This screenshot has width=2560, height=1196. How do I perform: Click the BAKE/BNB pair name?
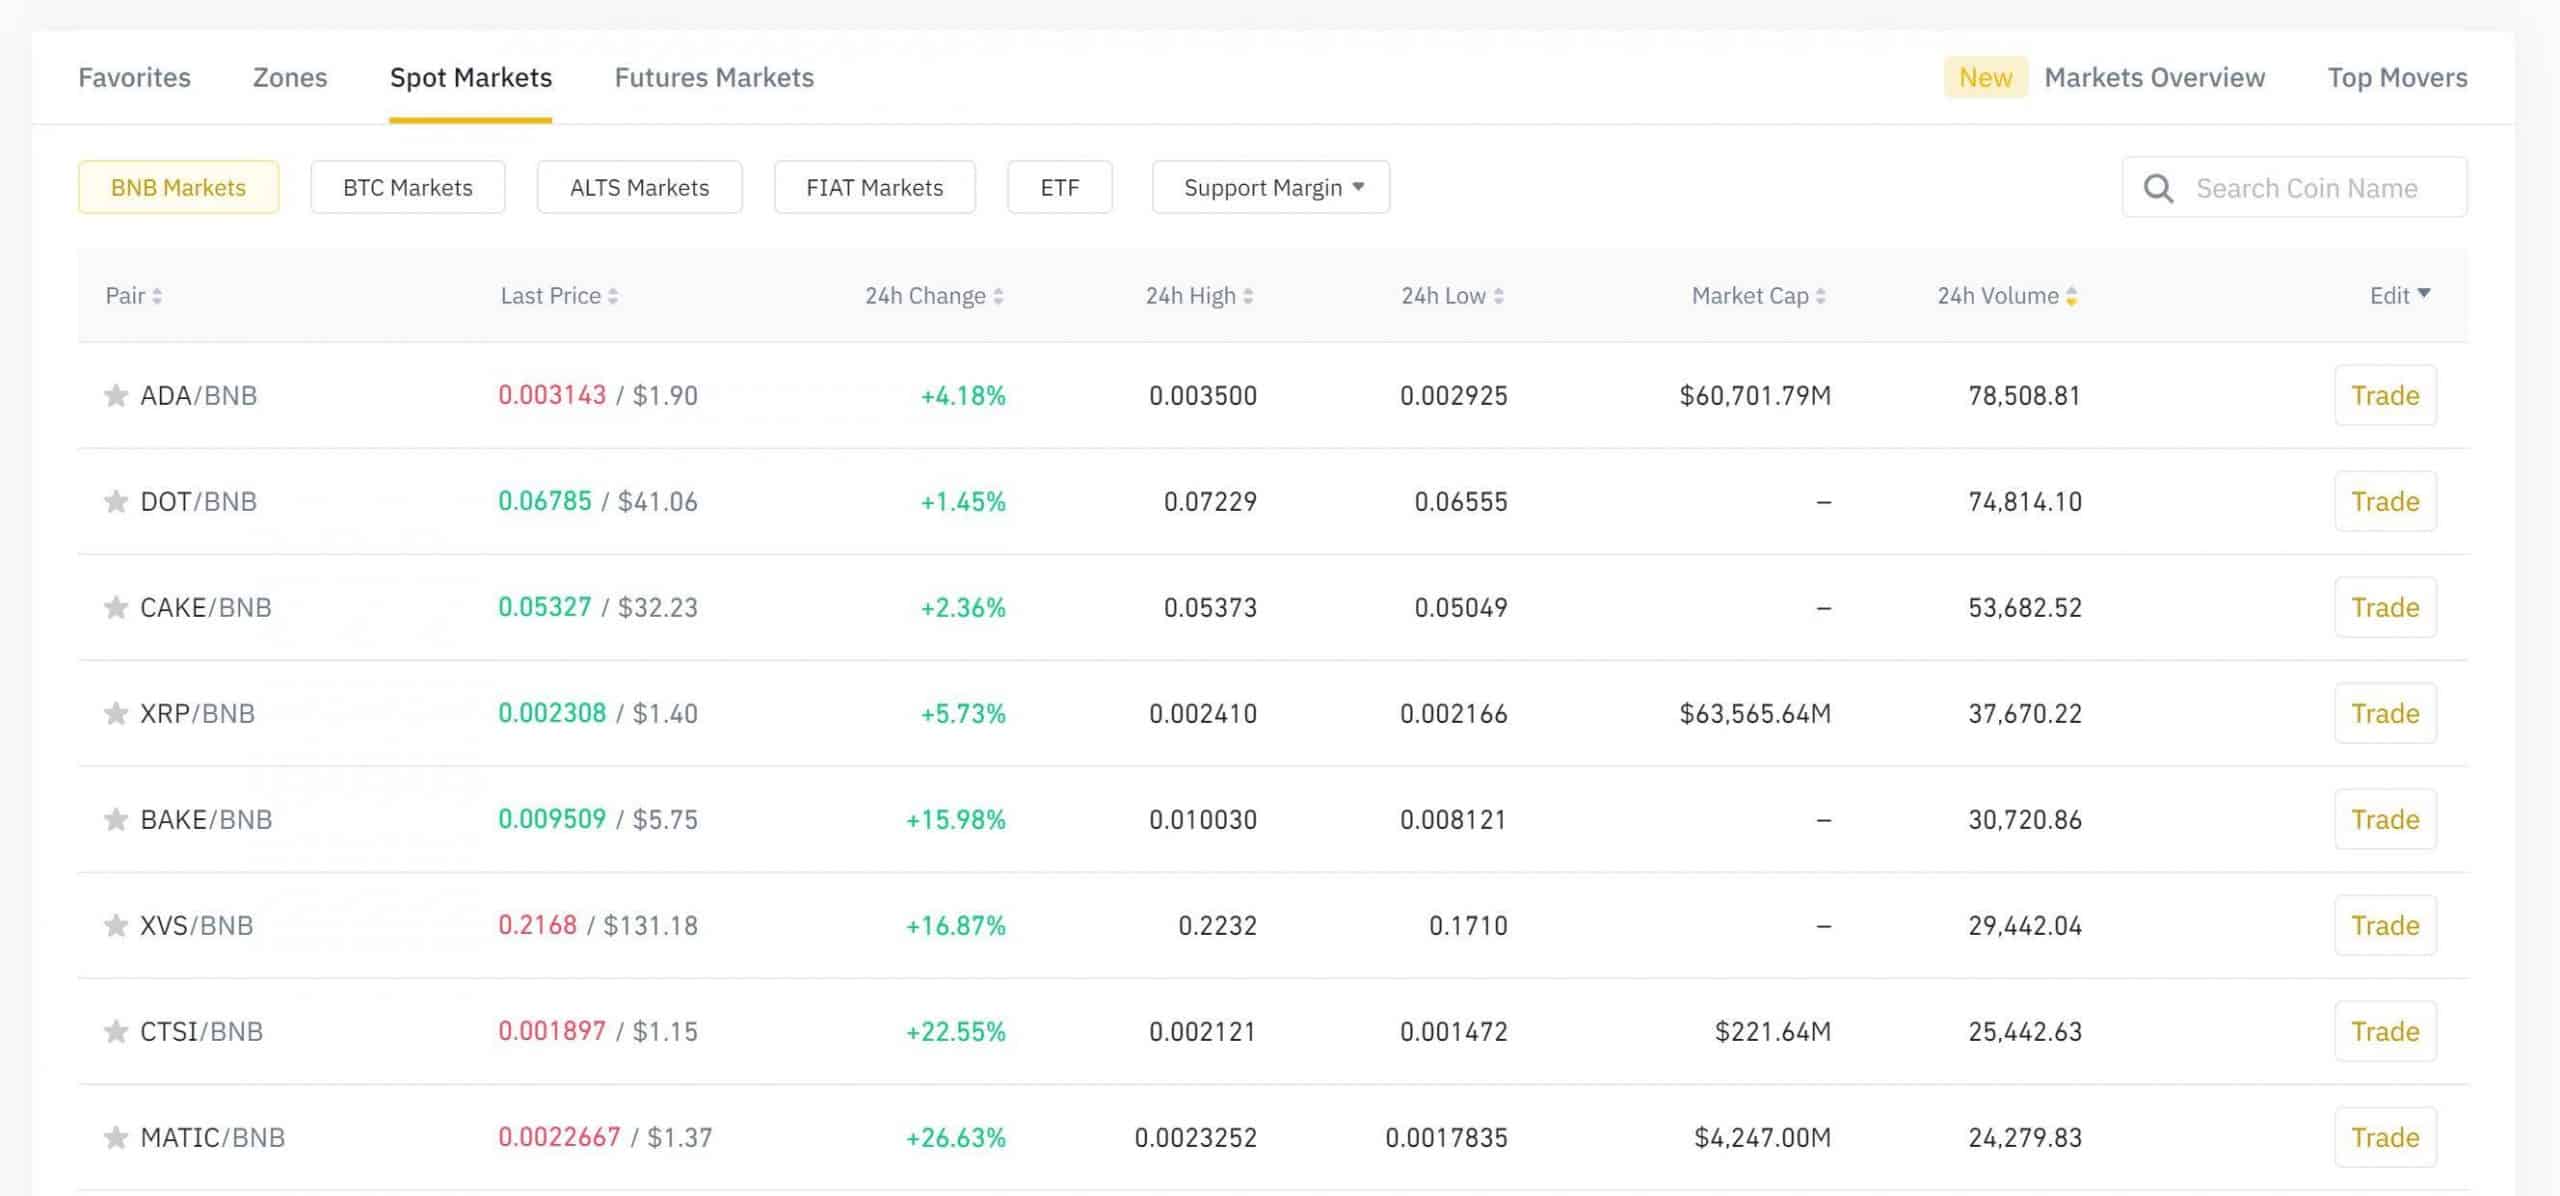(x=206, y=819)
